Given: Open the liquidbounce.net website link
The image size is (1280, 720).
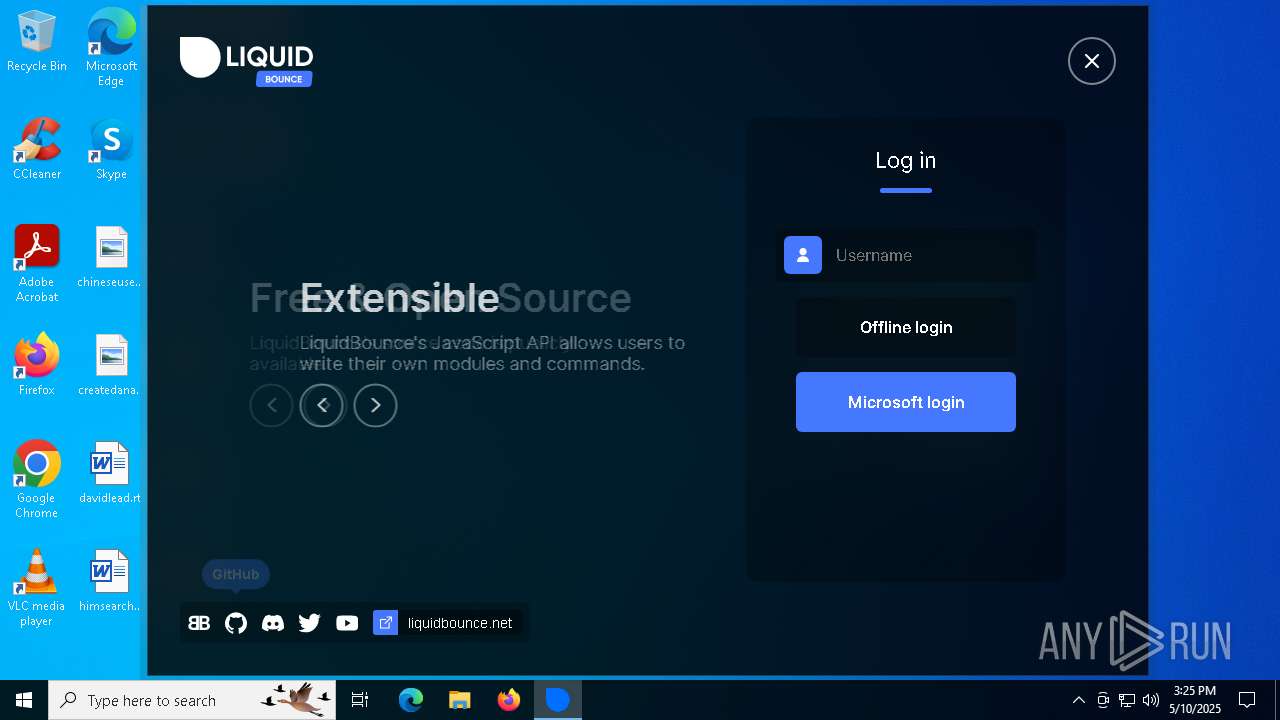Looking at the screenshot, I should (460, 623).
